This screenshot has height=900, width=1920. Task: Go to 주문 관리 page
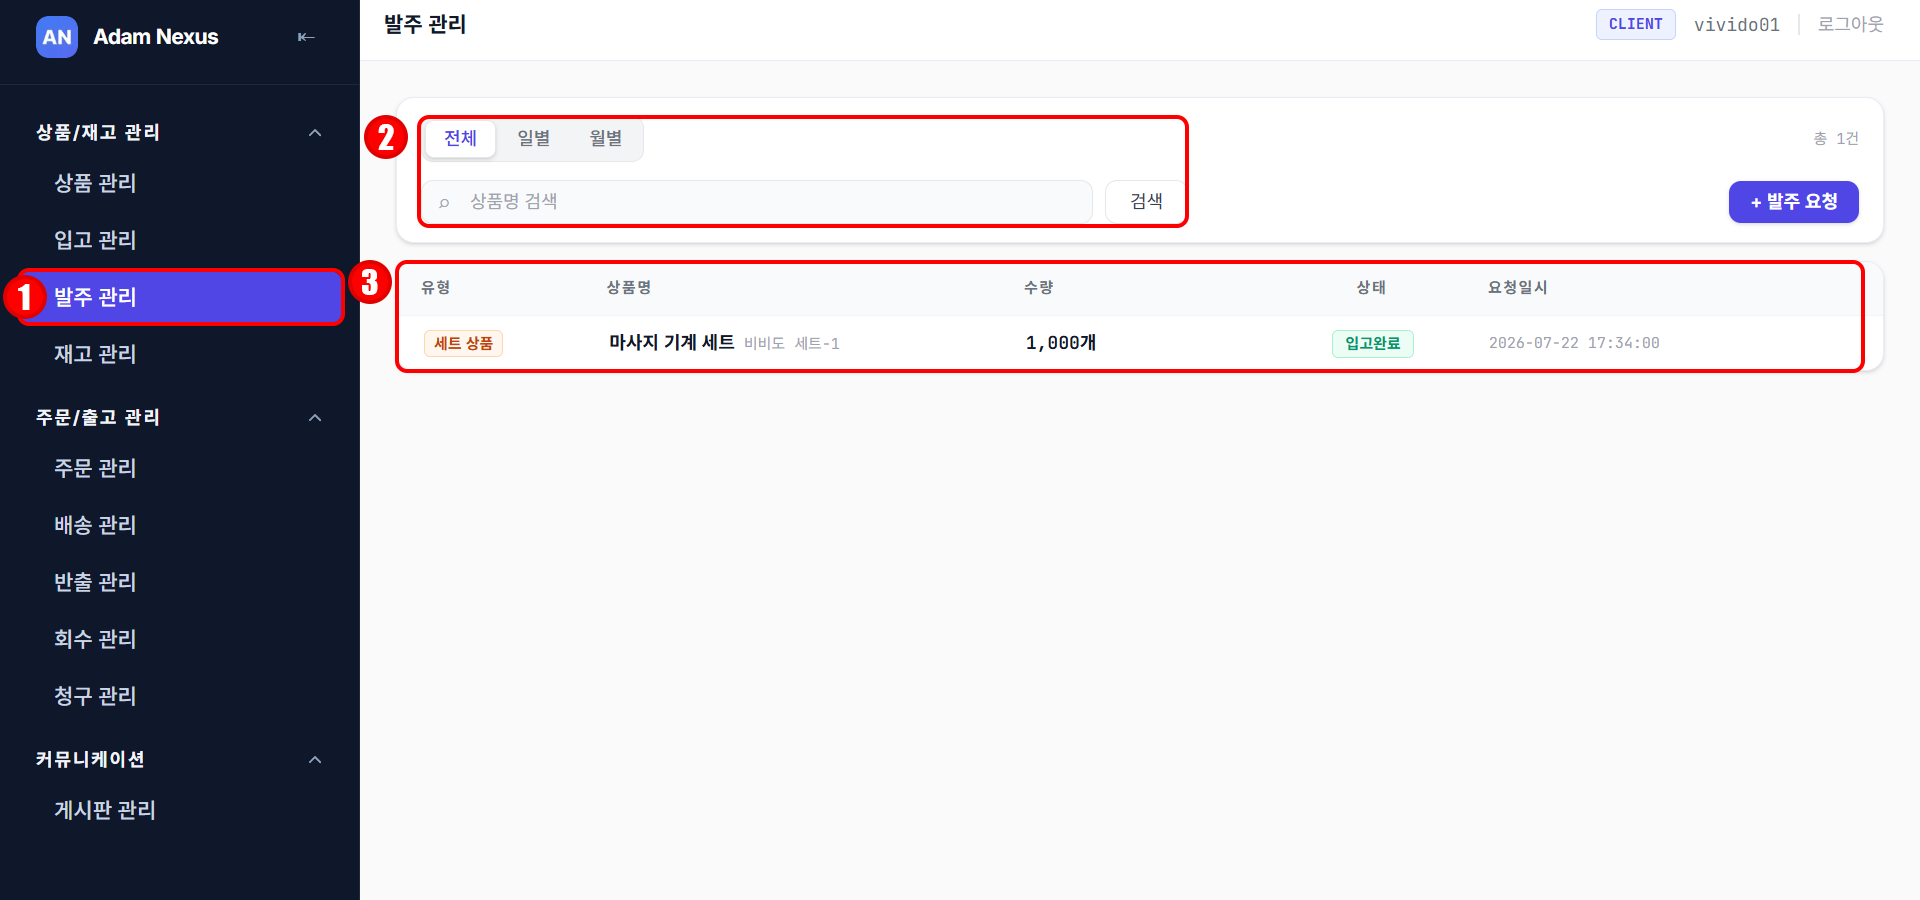95,468
